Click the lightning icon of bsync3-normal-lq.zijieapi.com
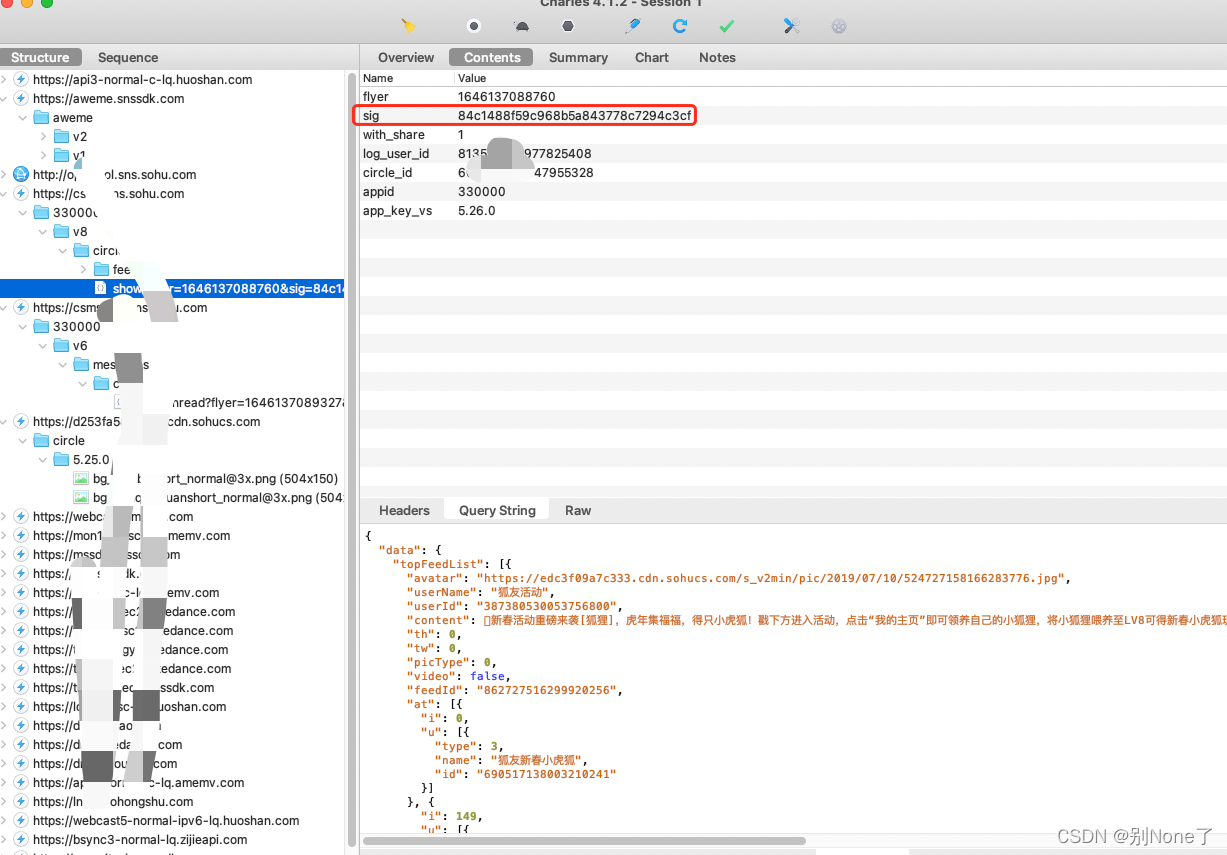 tap(21, 839)
